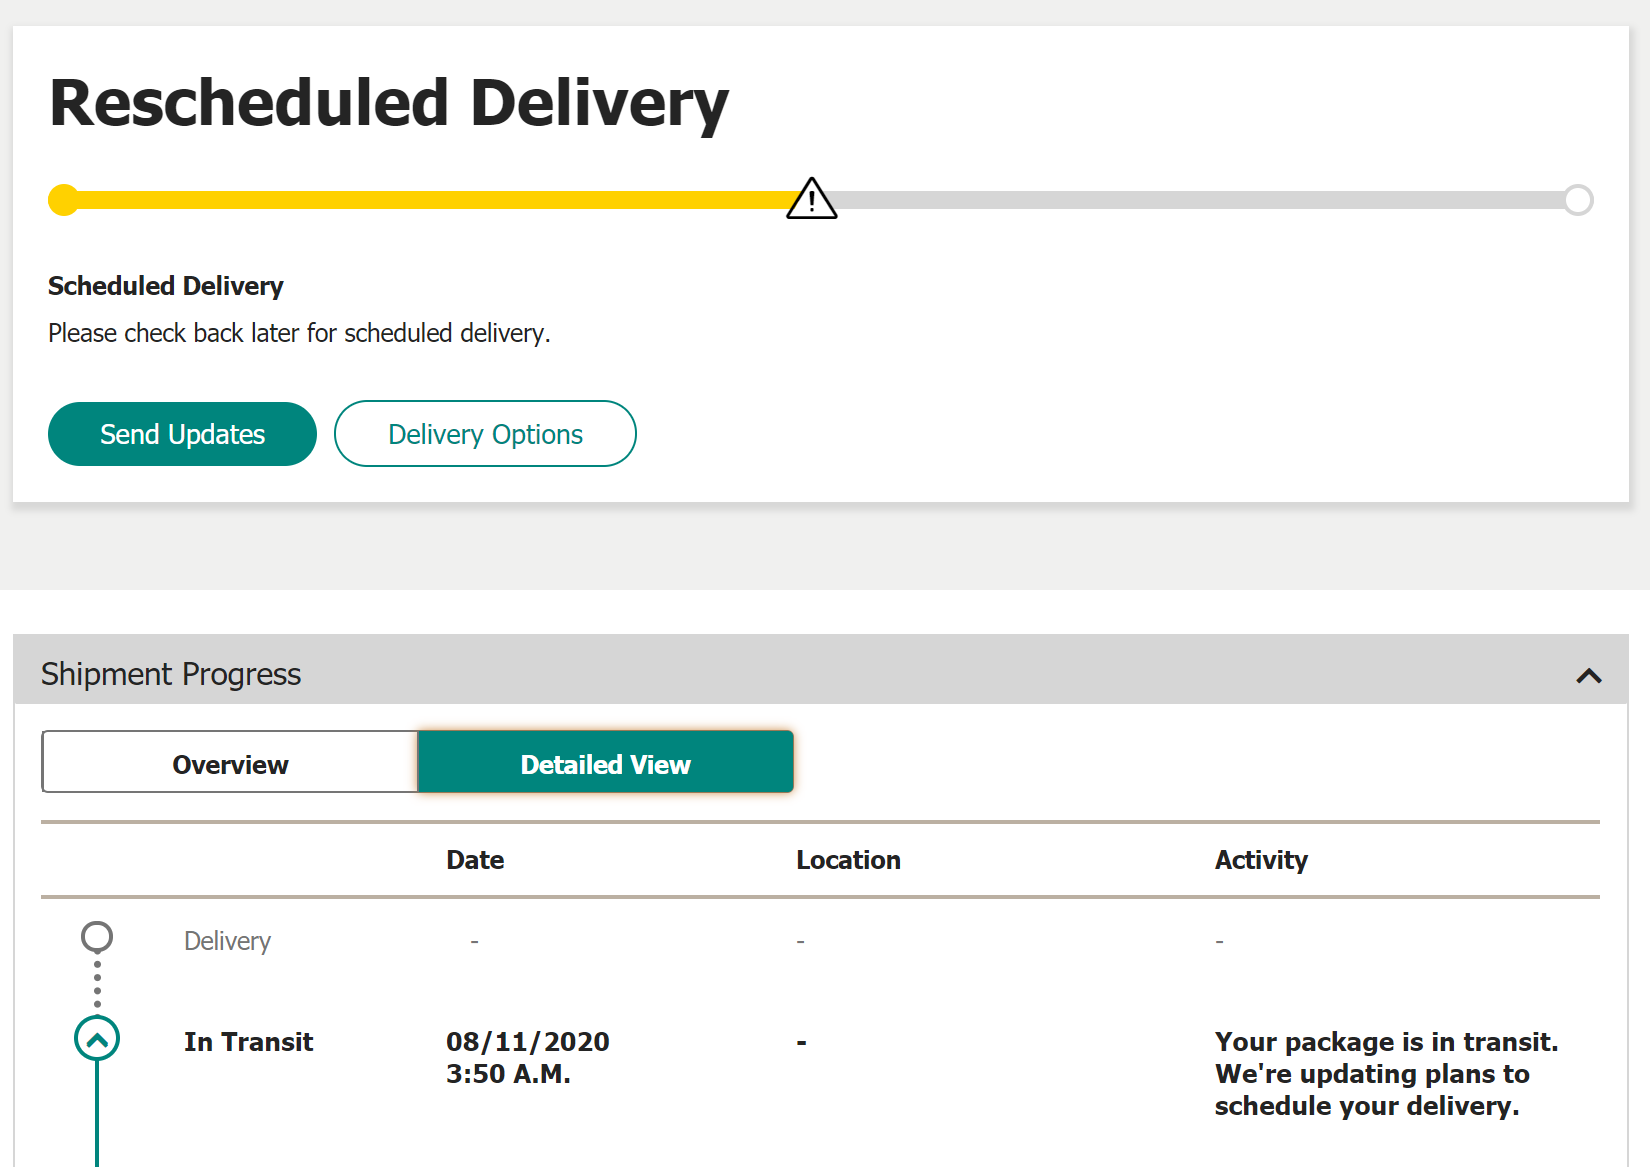Open Delivery Options

pyautogui.click(x=485, y=434)
